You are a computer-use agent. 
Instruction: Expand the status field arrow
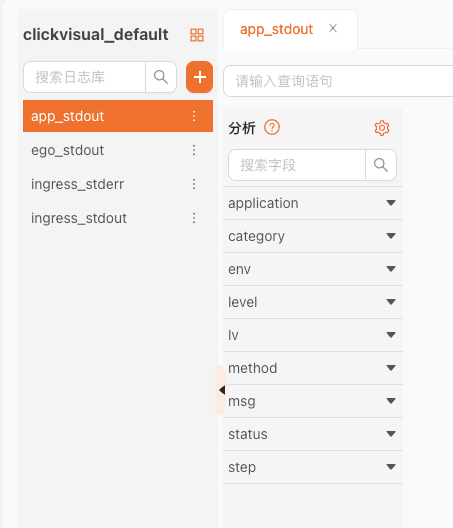[x=391, y=434]
